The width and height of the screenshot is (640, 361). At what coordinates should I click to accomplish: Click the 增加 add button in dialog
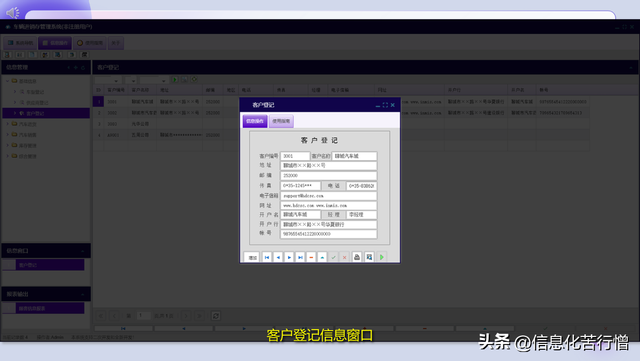pos(252,257)
